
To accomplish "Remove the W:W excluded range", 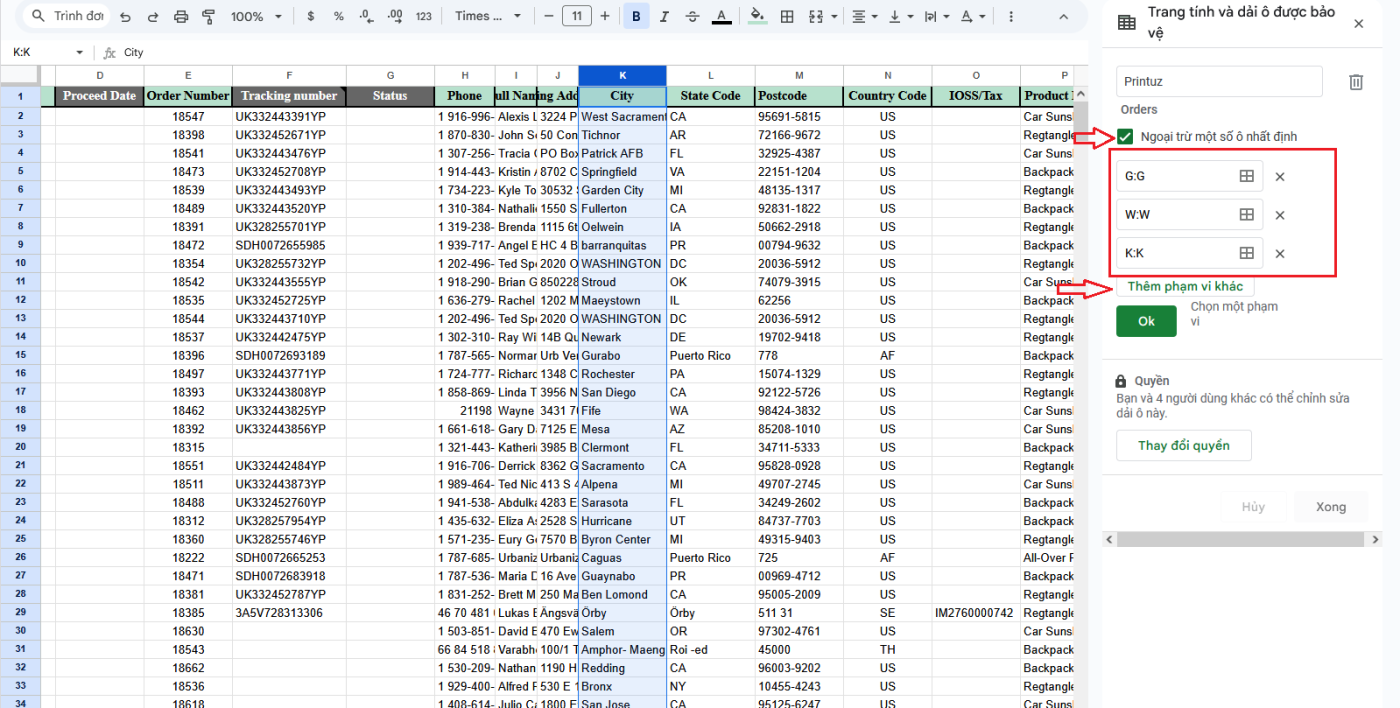I will [1280, 215].
